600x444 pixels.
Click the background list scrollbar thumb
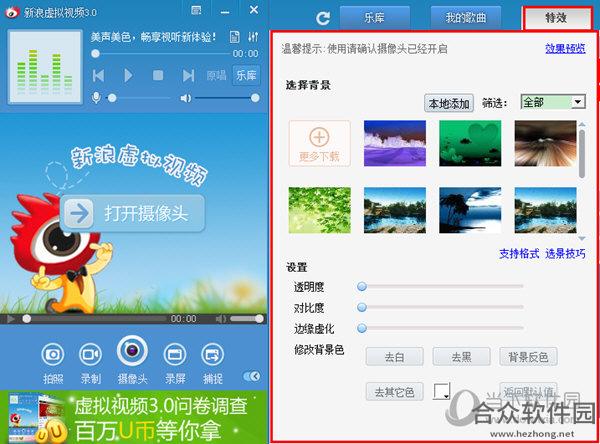(x=582, y=154)
